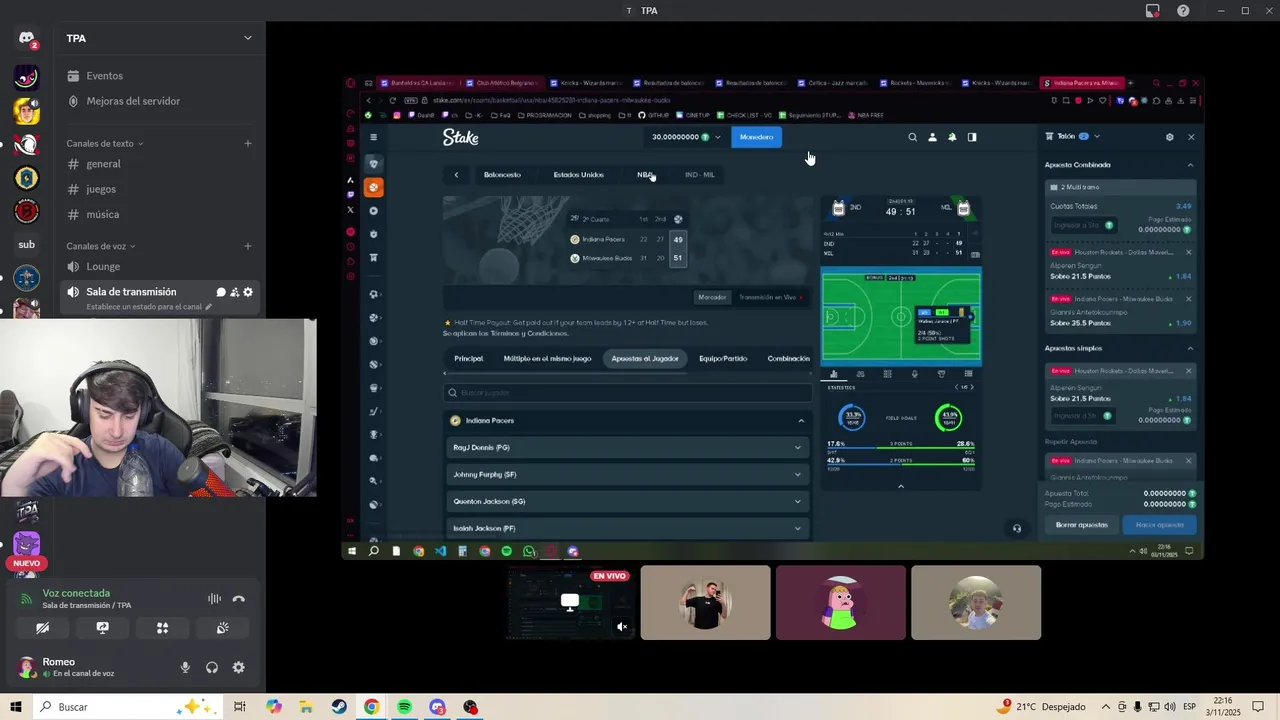Viewport: 1280px width, 720px height.
Task: Collapse the Canales de texto category
Action: coord(104,143)
